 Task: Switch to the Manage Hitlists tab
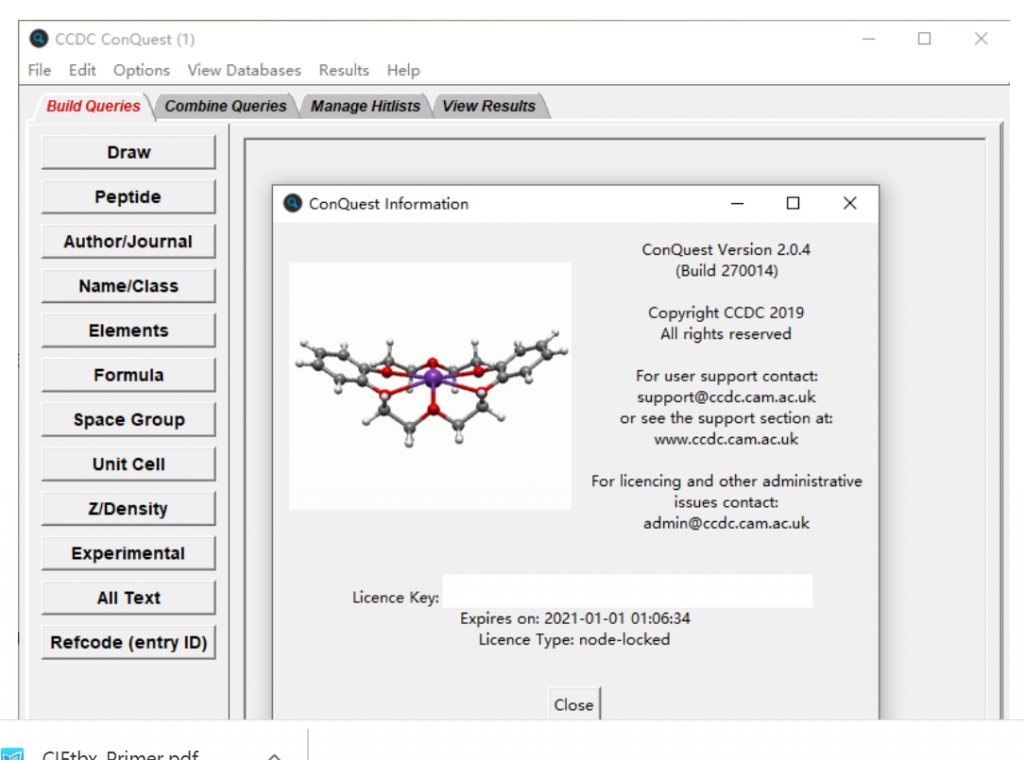point(365,106)
